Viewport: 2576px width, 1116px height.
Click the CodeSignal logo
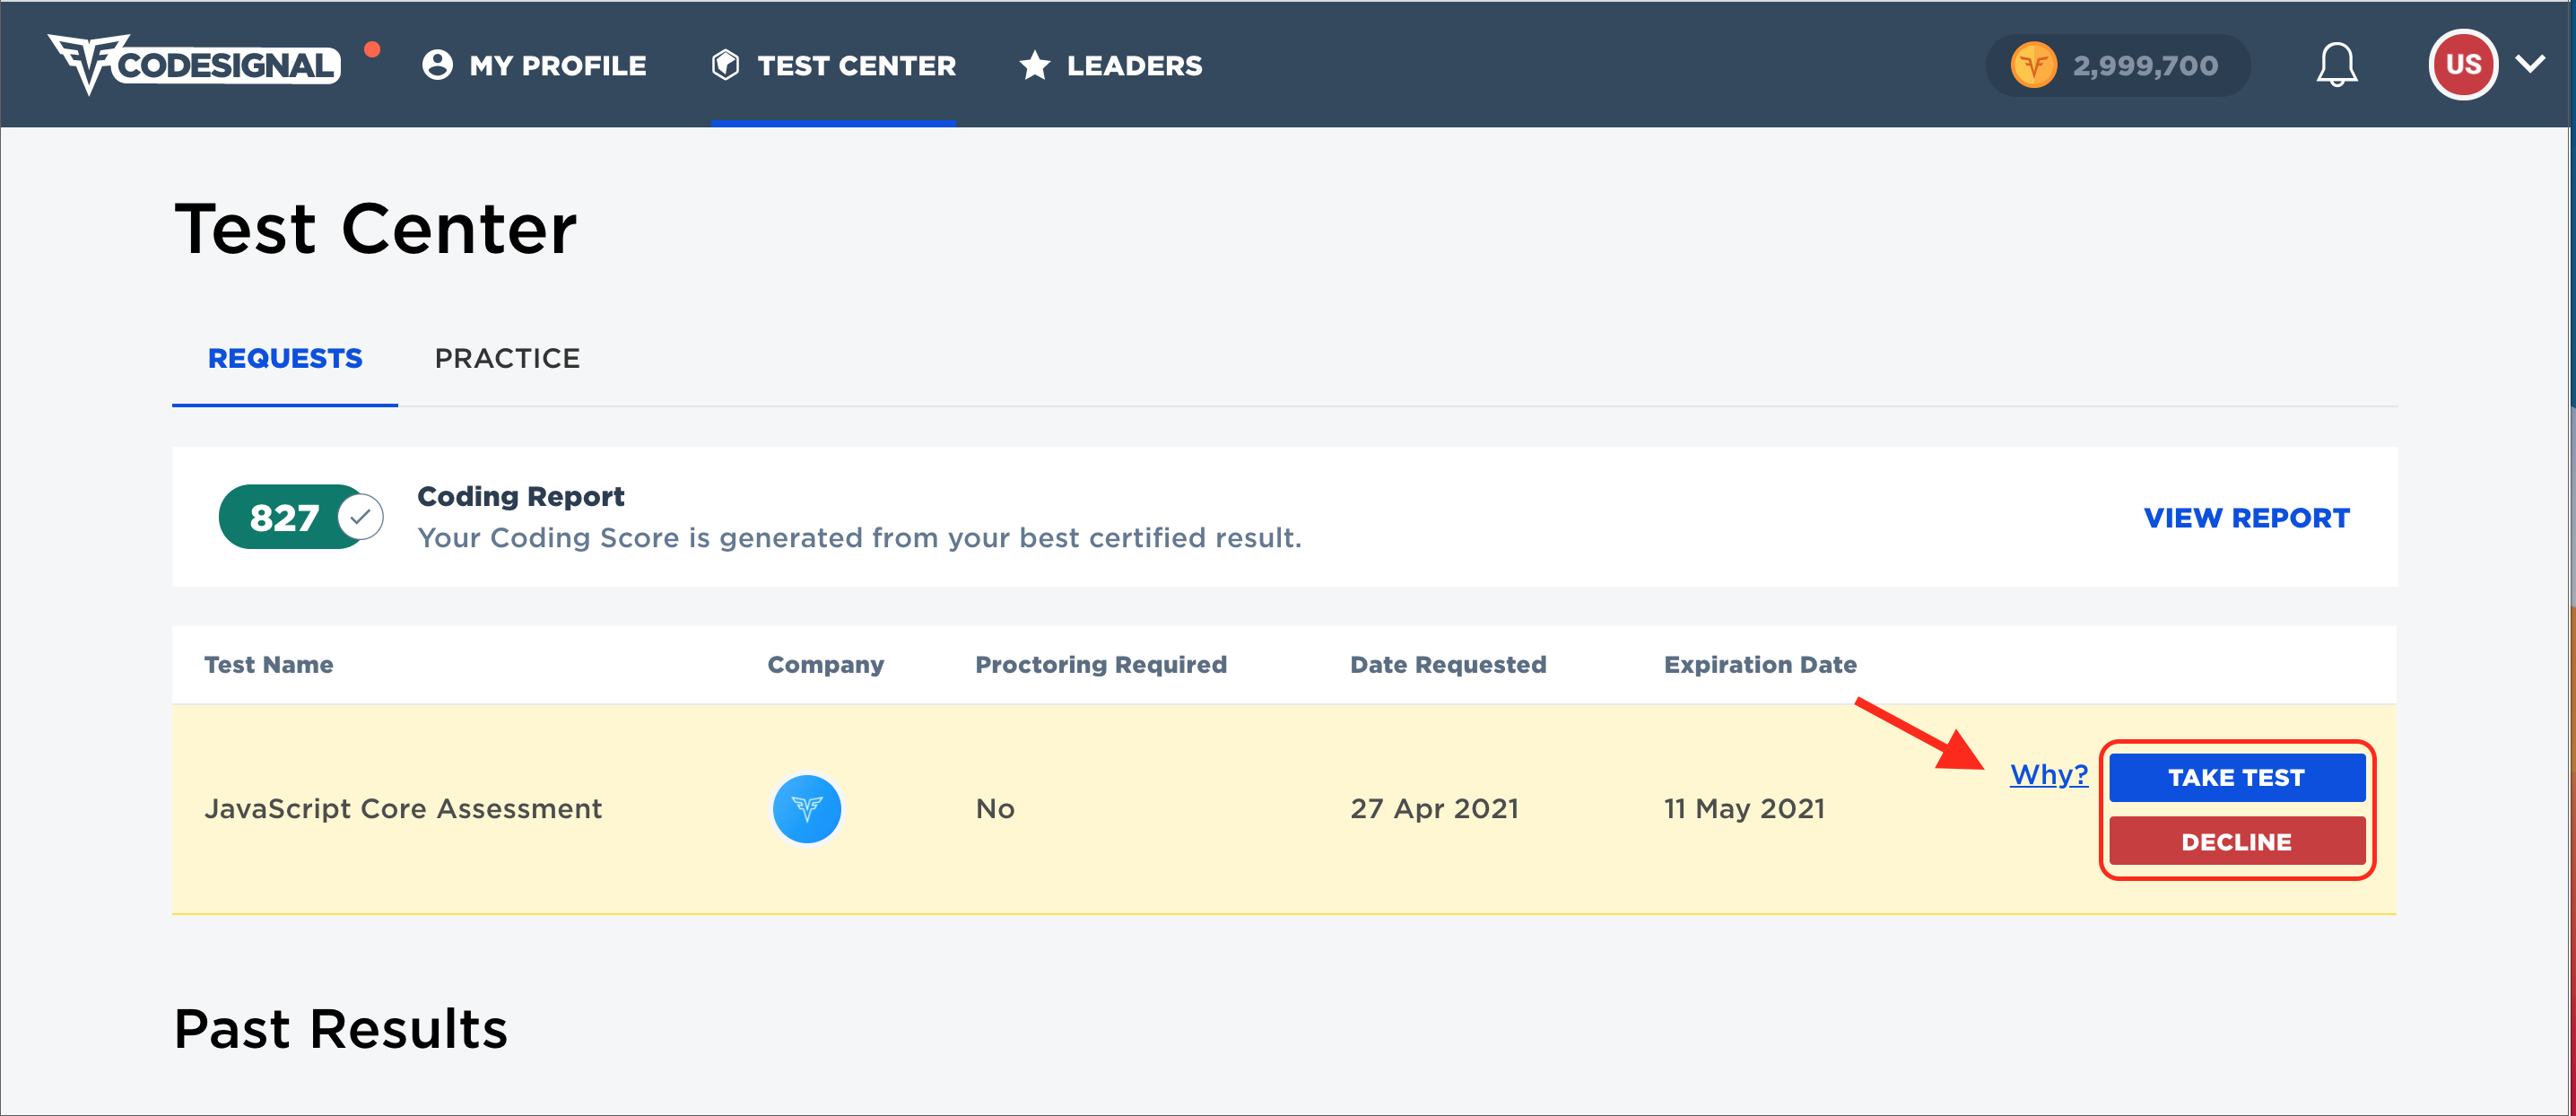(194, 65)
